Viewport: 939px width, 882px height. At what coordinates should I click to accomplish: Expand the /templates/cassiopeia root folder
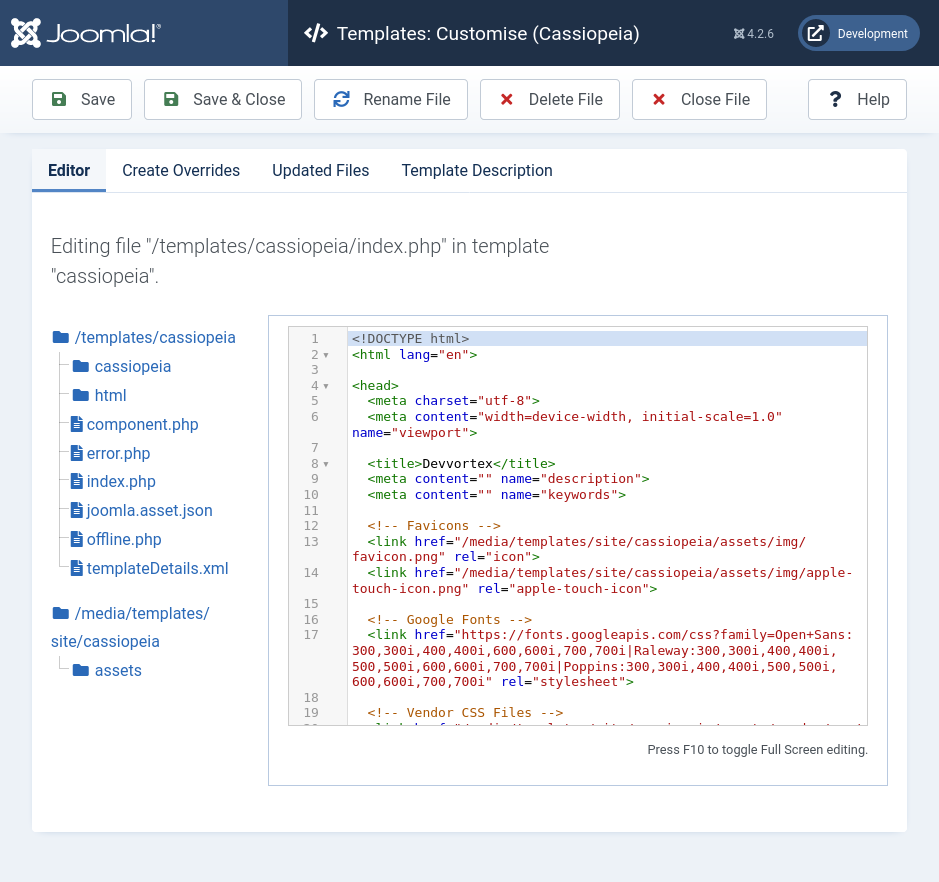pos(155,337)
